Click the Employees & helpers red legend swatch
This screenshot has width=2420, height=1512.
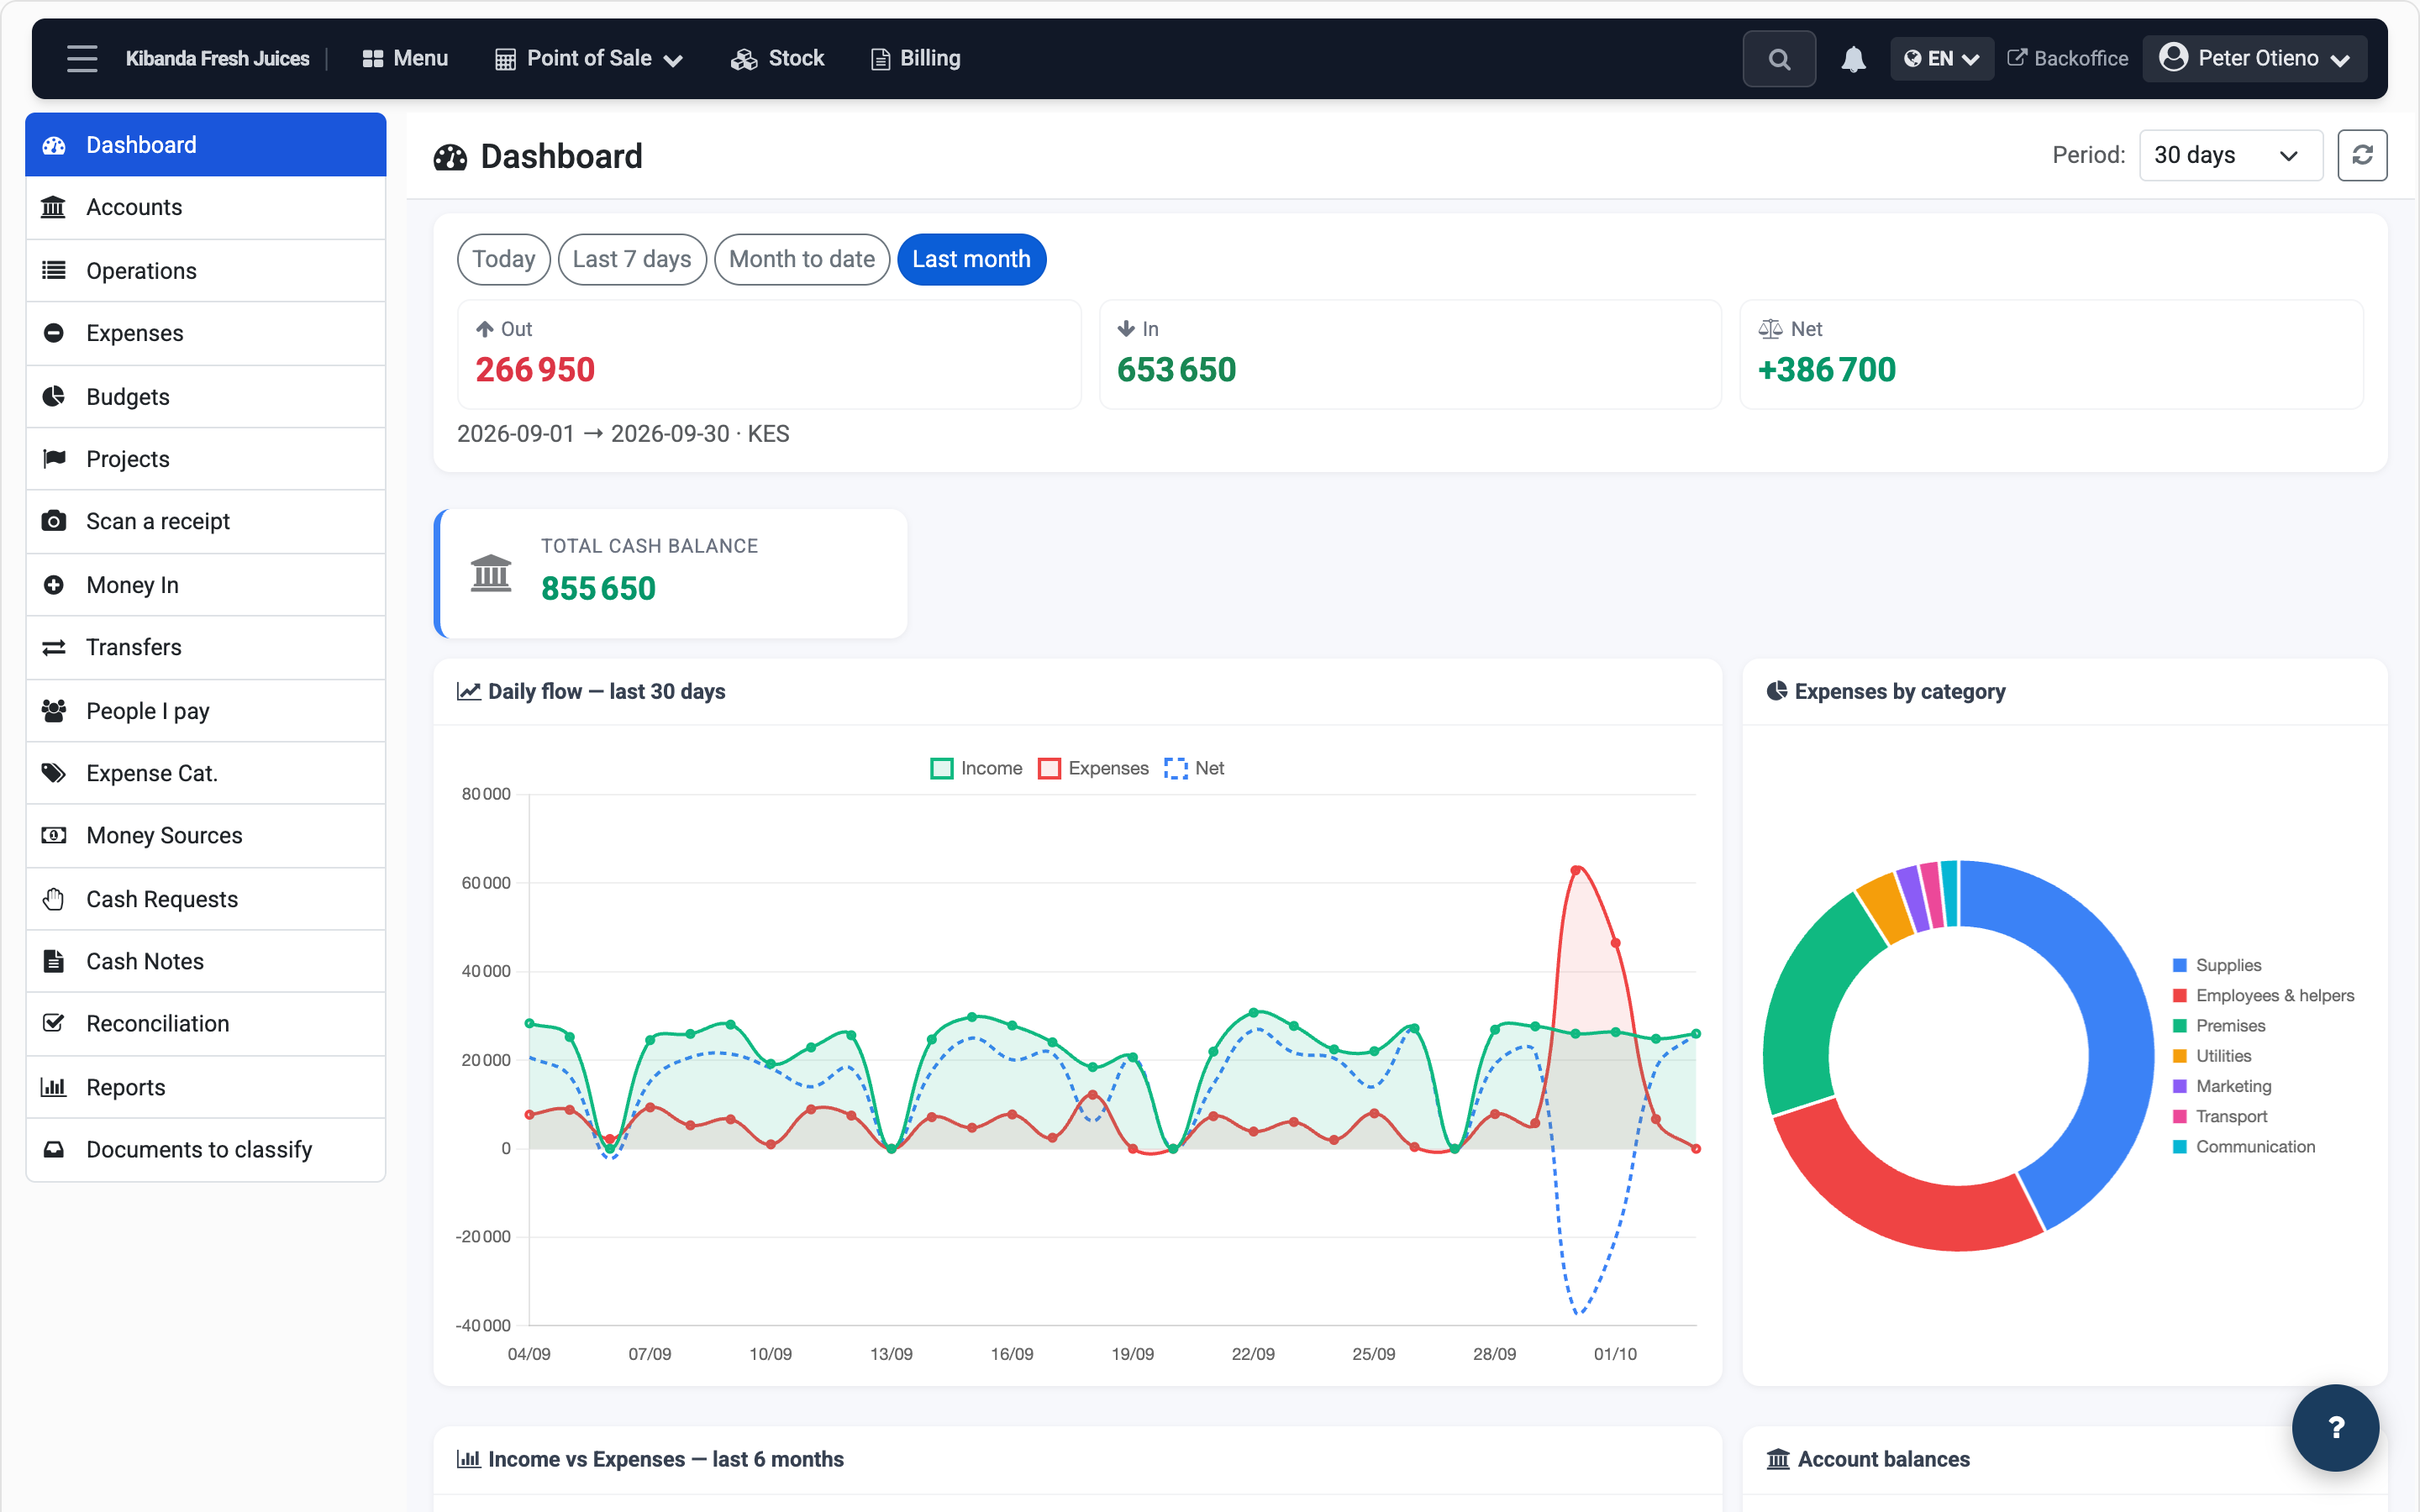2179,996
